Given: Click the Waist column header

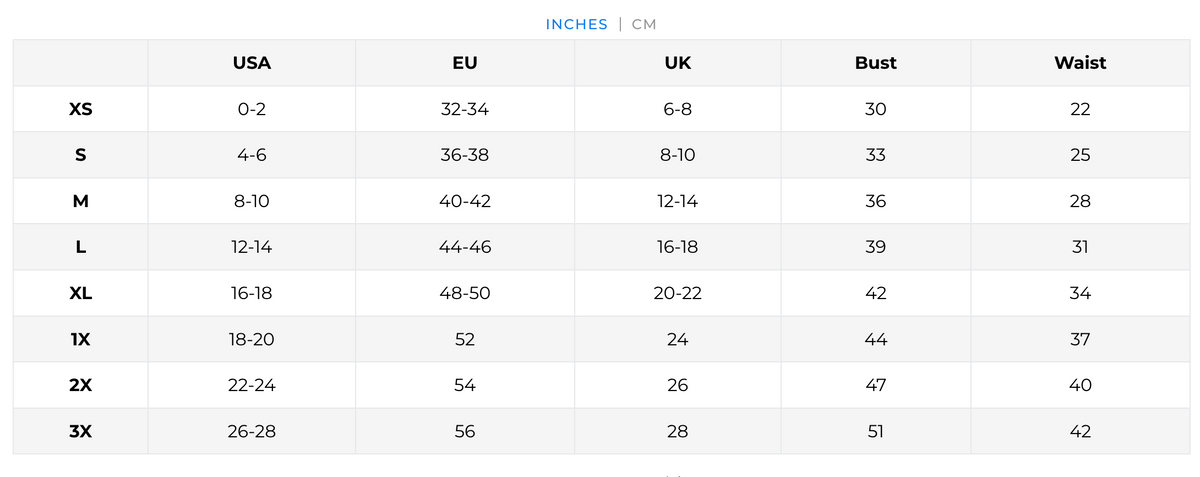Looking at the screenshot, I should [x=1080, y=63].
